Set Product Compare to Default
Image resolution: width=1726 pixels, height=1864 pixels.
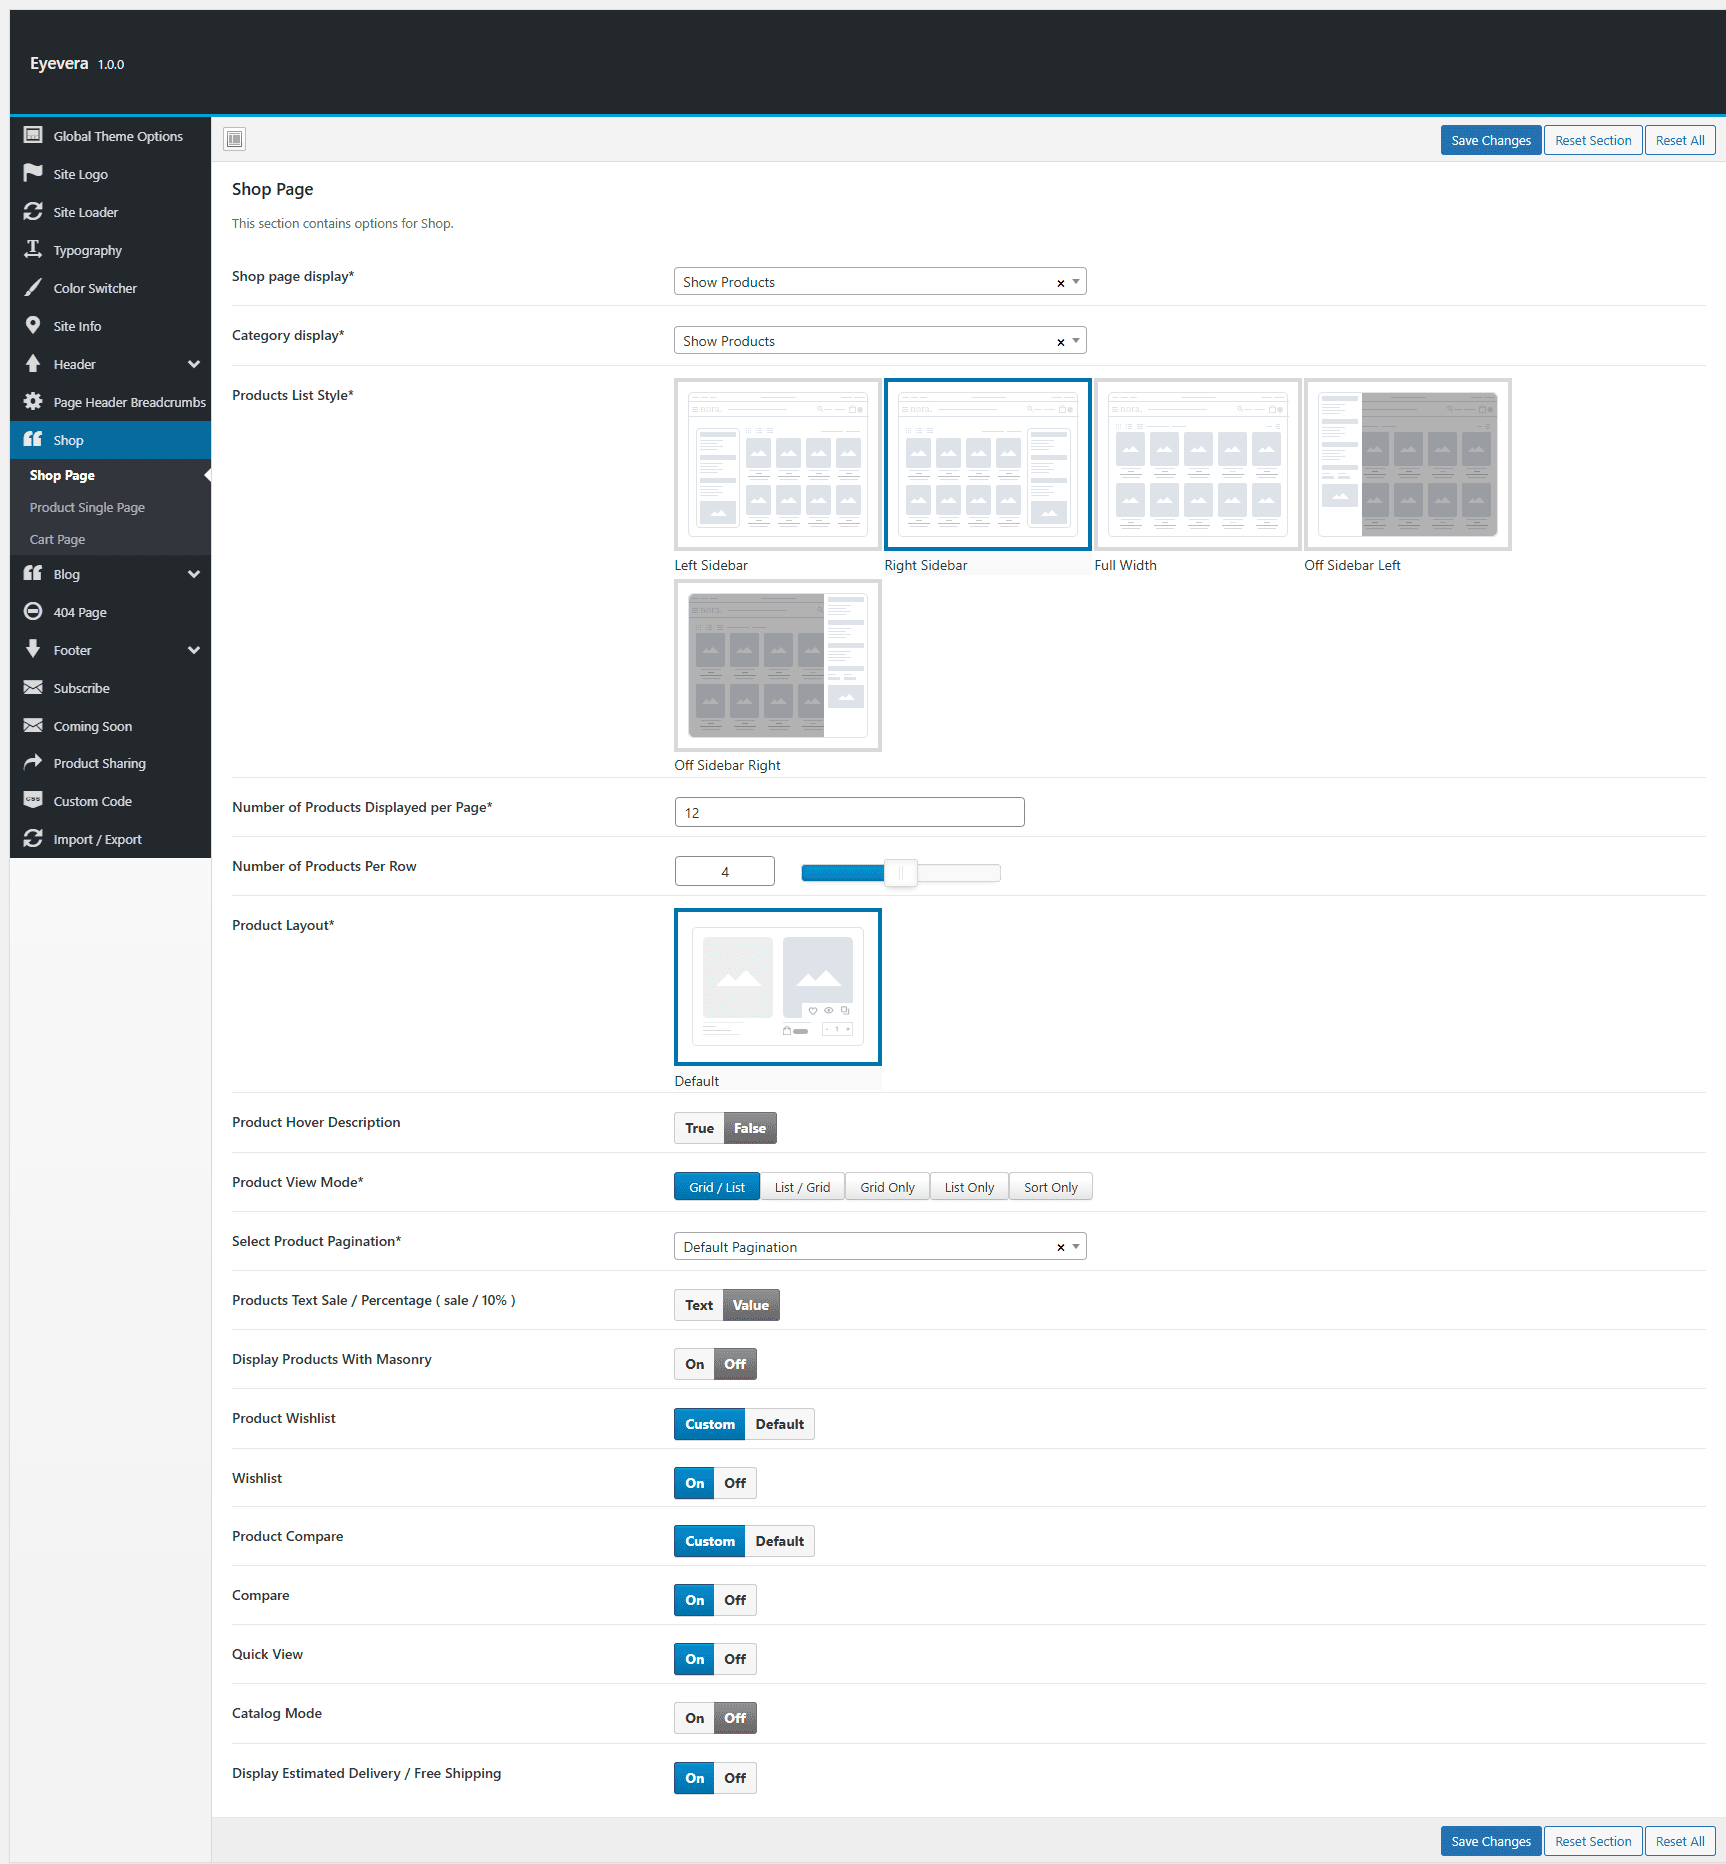779,1541
